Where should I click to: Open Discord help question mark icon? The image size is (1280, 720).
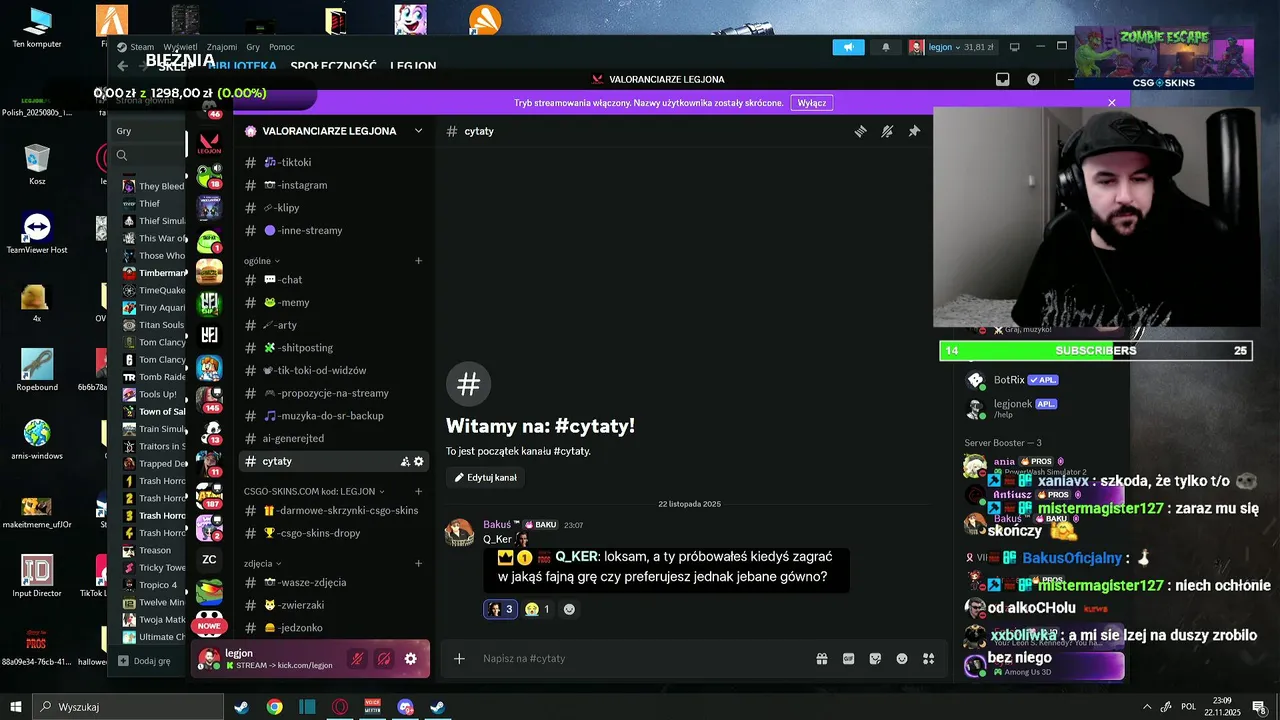pyautogui.click(x=1033, y=79)
